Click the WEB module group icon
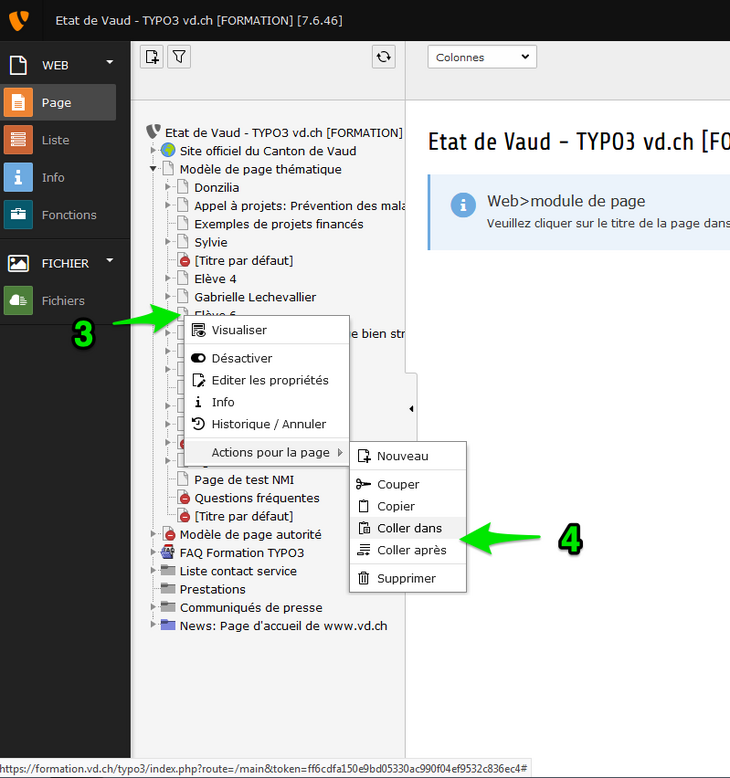Screen dimensions: 730x778 [18, 65]
